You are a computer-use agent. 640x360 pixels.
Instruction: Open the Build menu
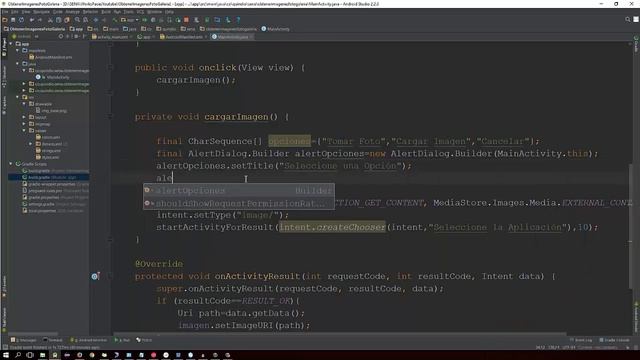(x=106, y=12)
